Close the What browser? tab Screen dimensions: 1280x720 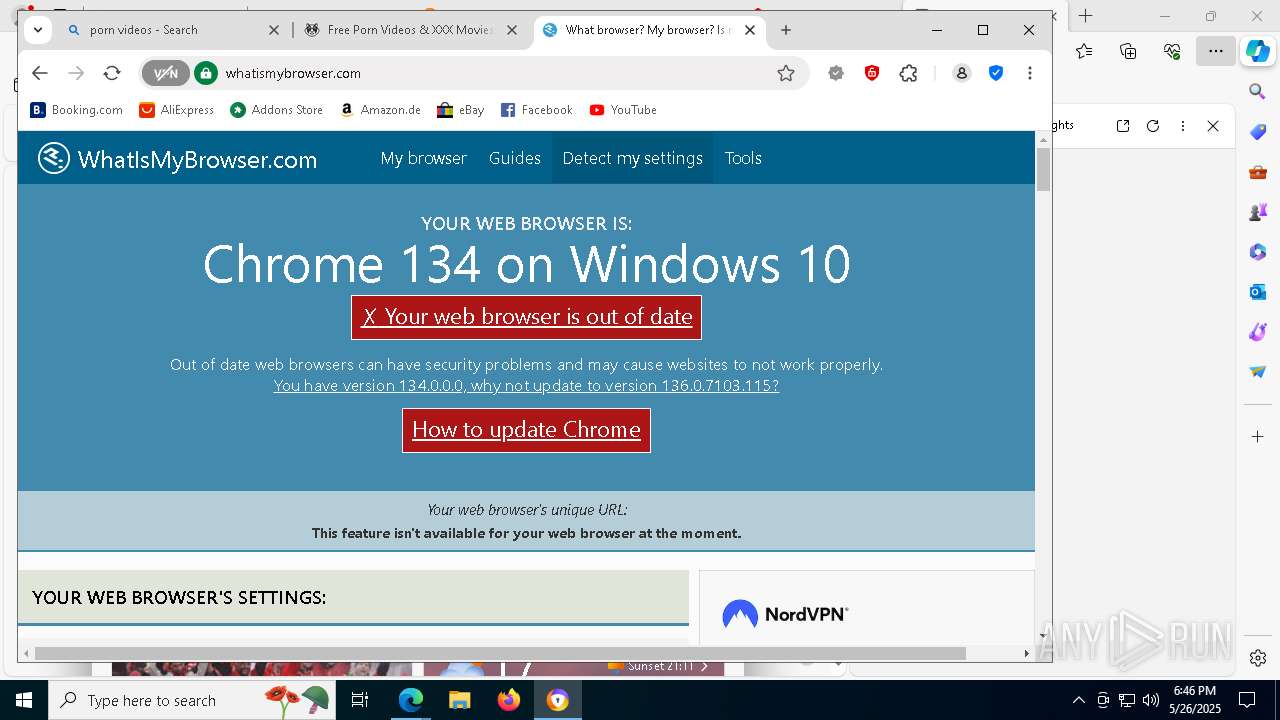pos(750,30)
